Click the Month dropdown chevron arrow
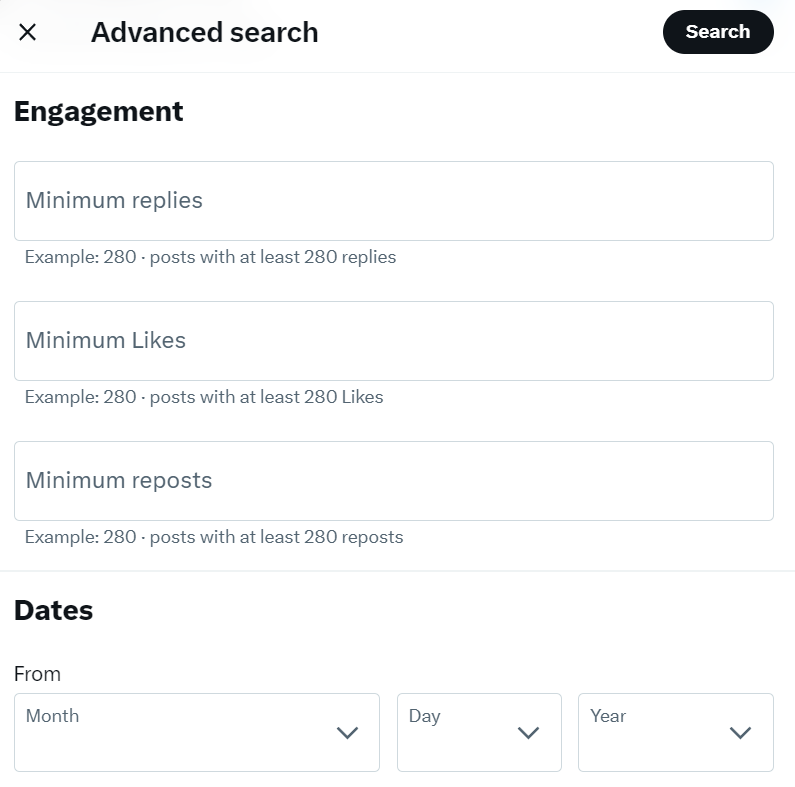The width and height of the screenshot is (795, 787). (x=347, y=733)
